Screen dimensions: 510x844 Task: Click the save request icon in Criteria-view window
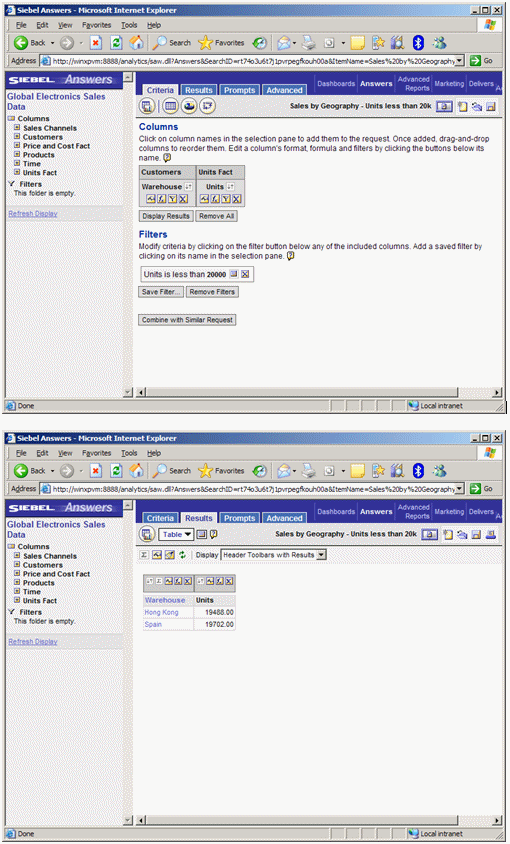coord(491,107)
